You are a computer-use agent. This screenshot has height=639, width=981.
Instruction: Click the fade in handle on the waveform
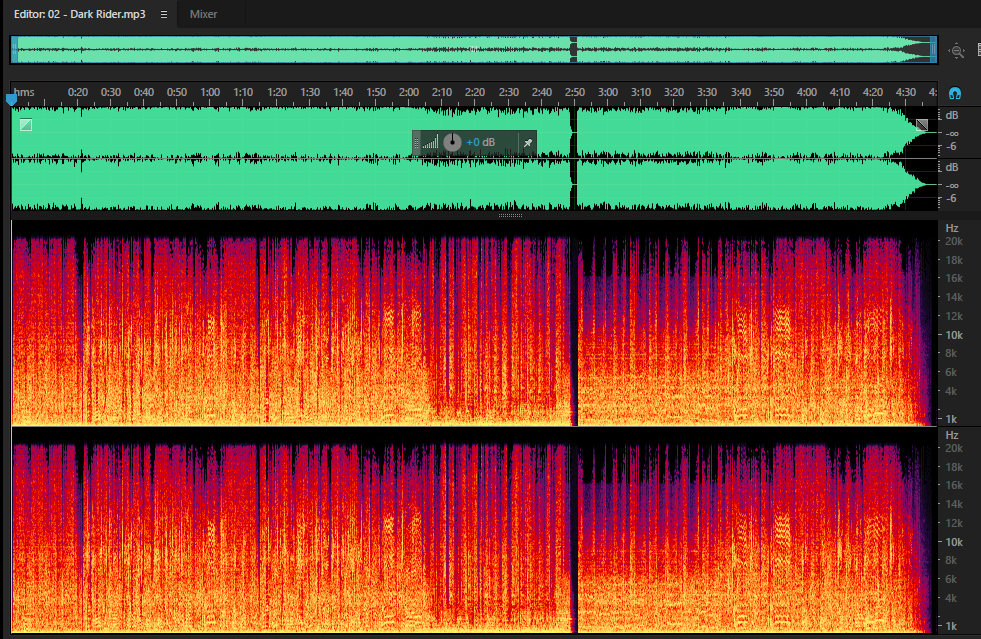point(26,125)
